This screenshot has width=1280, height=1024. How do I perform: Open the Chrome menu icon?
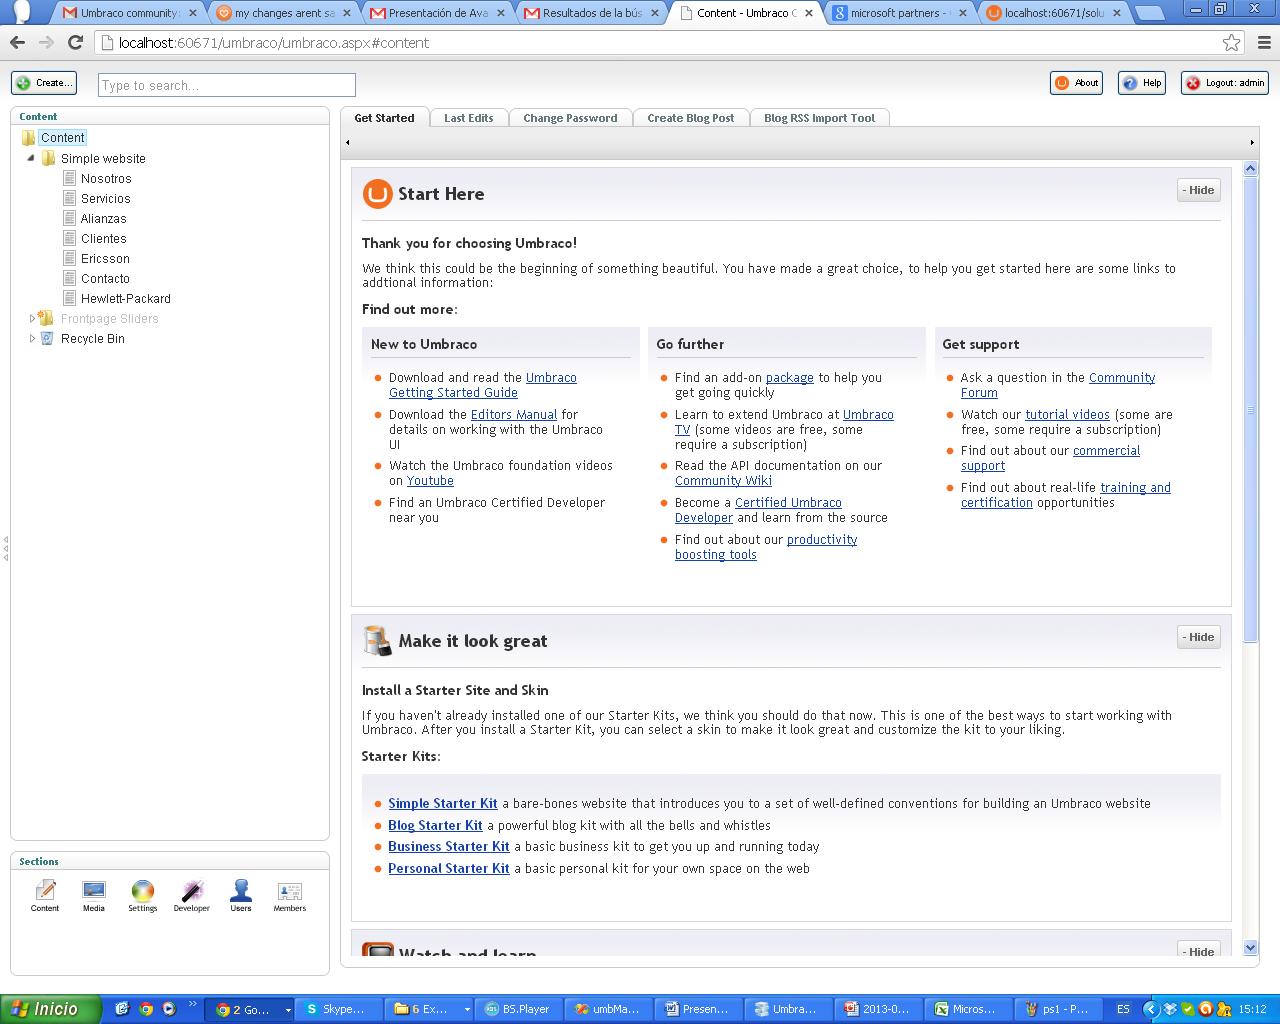(x=1264, y=43)
